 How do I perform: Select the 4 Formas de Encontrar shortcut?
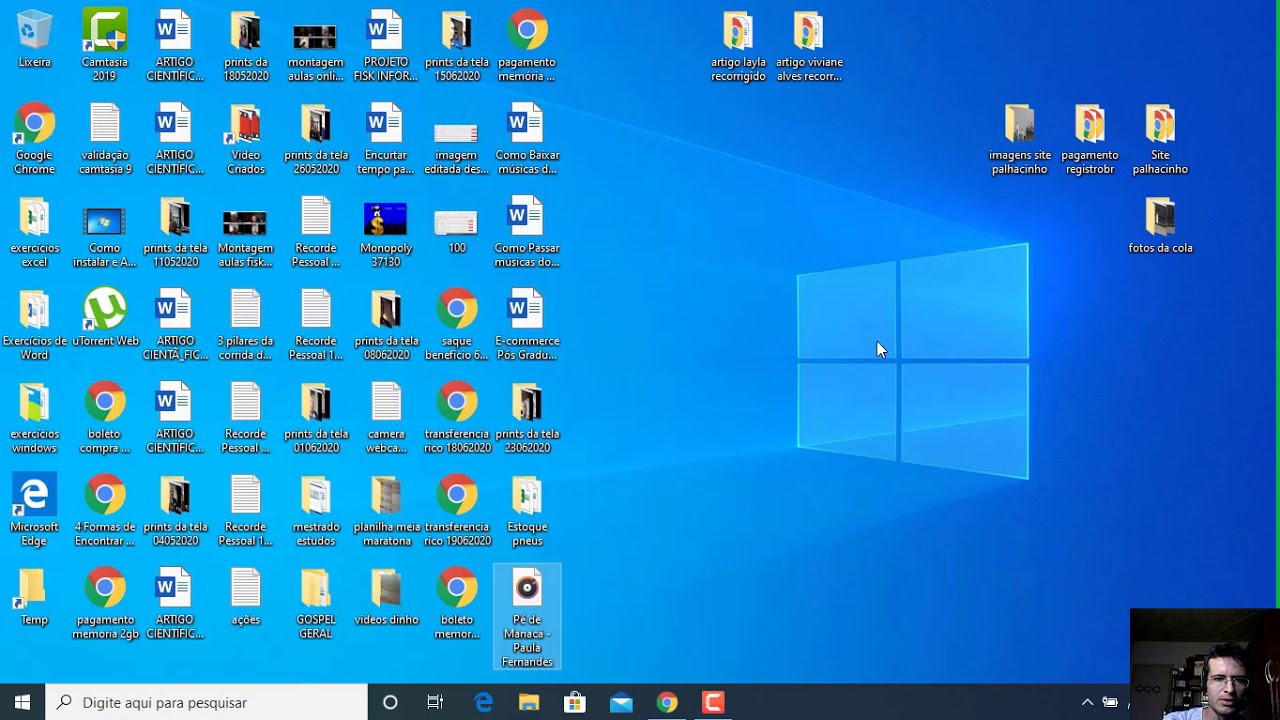(x=105, y=511)
